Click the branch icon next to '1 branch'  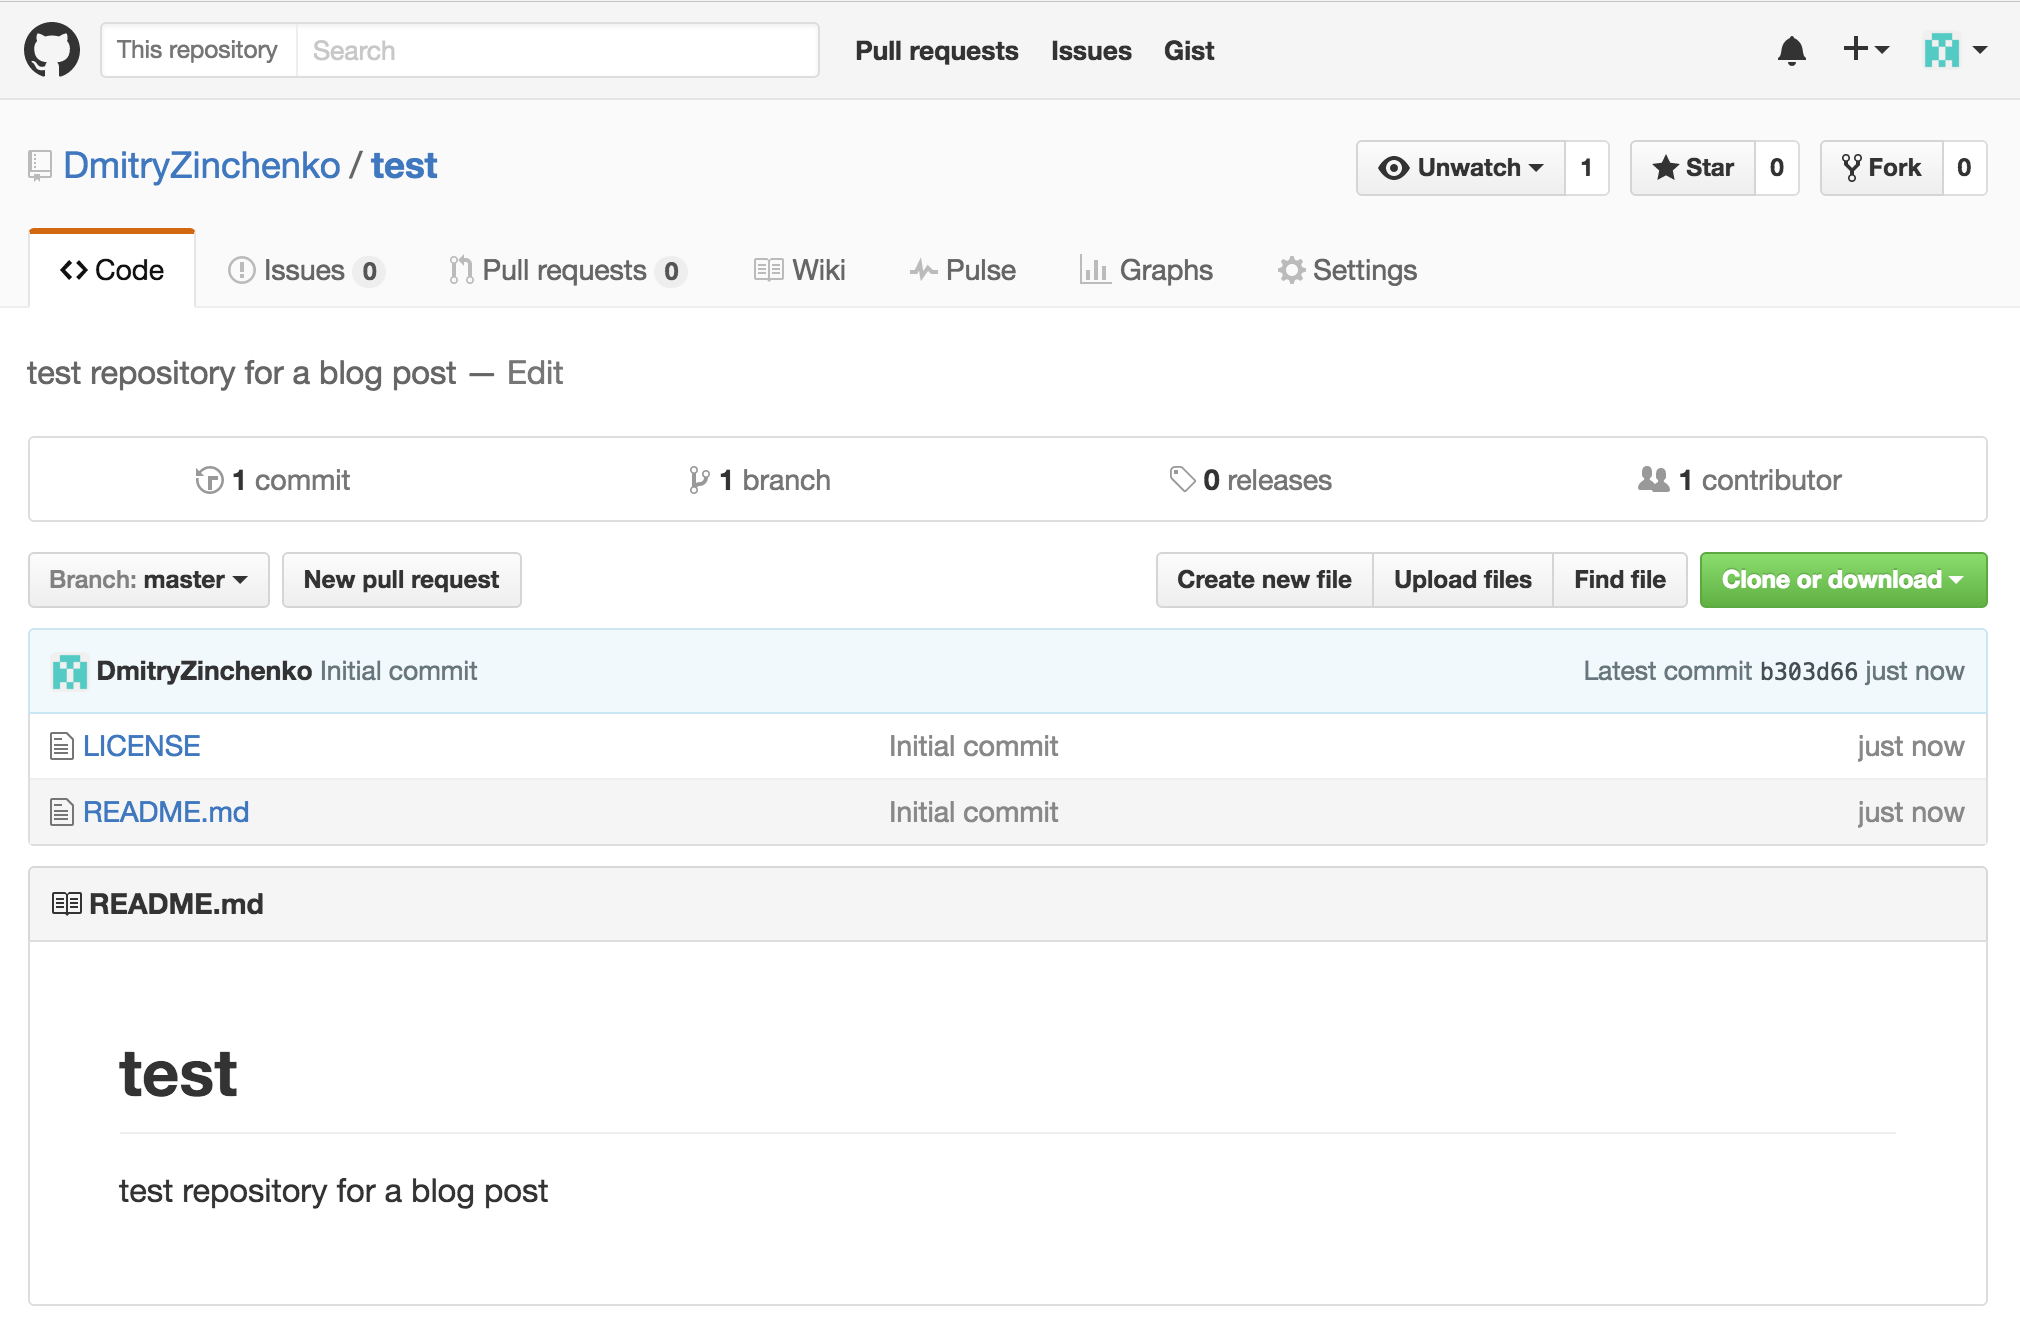pos(700,480)
